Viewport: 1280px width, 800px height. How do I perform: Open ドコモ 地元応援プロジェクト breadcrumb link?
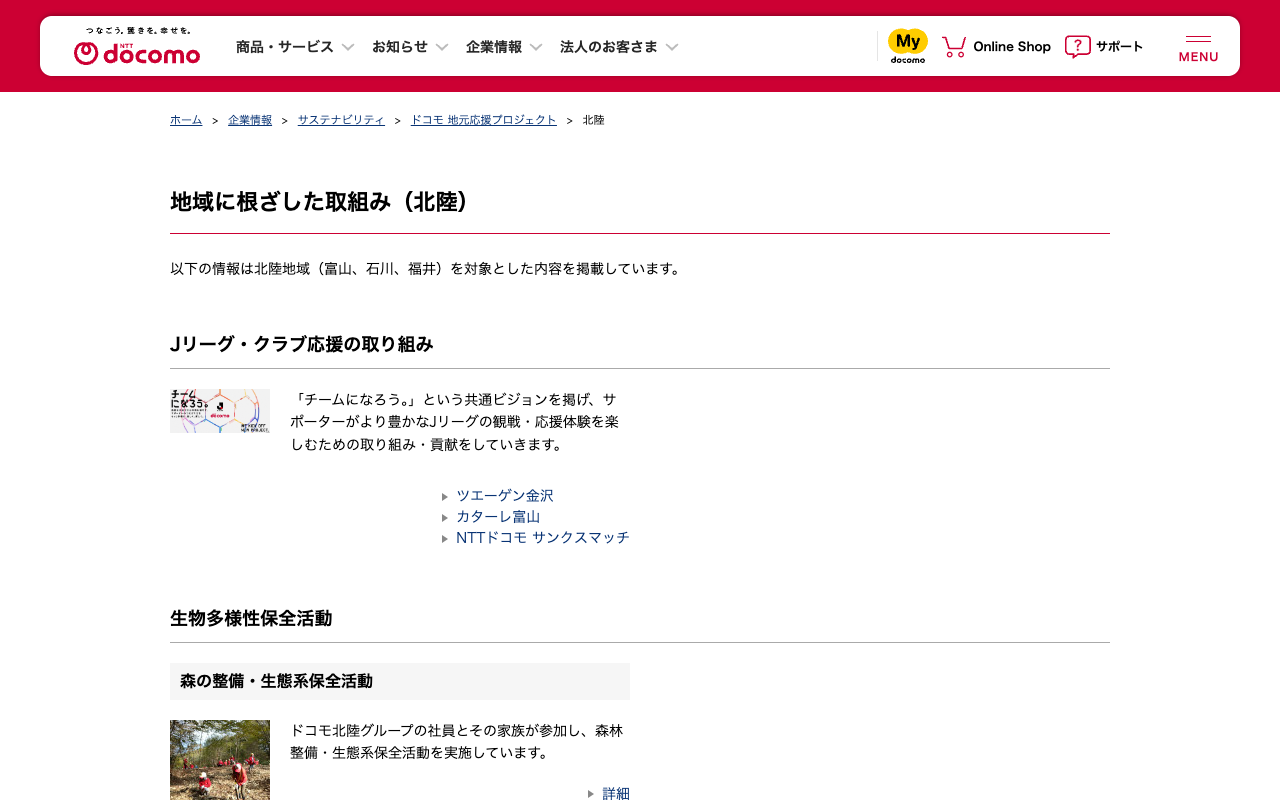pos(484,120)
